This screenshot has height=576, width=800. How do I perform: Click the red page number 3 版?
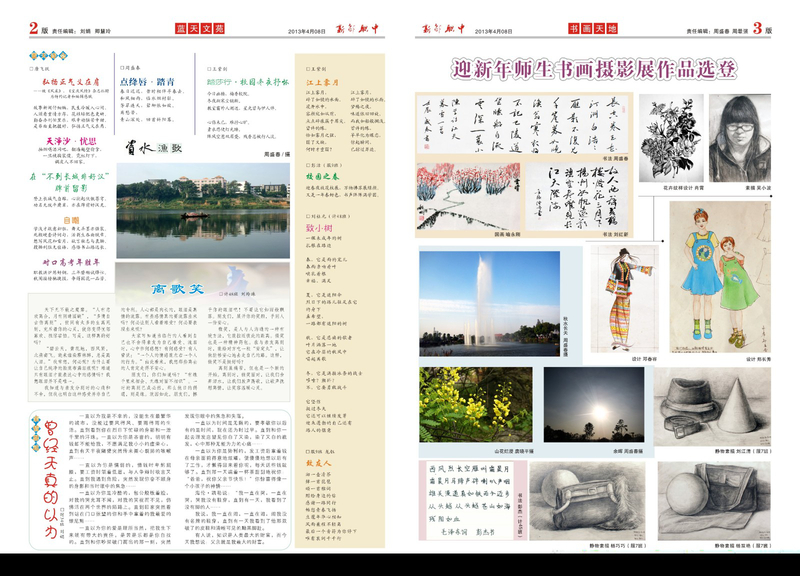[x=762, y=29]
